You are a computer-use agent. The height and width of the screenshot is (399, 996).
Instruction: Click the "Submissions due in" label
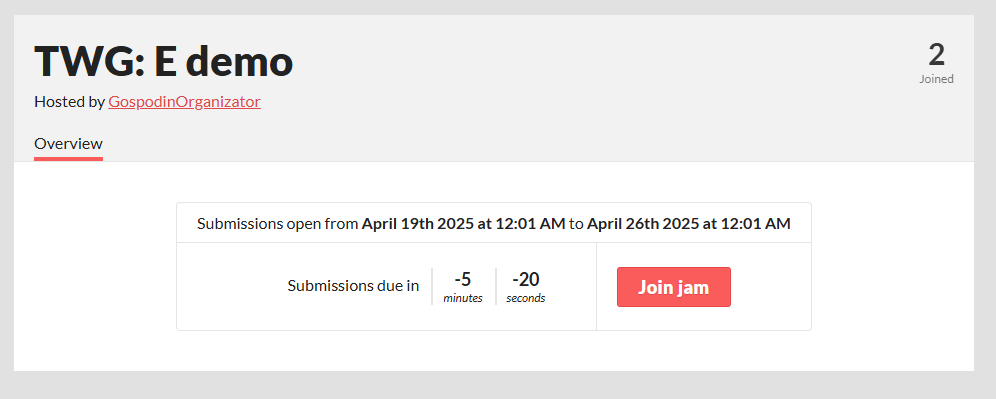pos(353,286)
